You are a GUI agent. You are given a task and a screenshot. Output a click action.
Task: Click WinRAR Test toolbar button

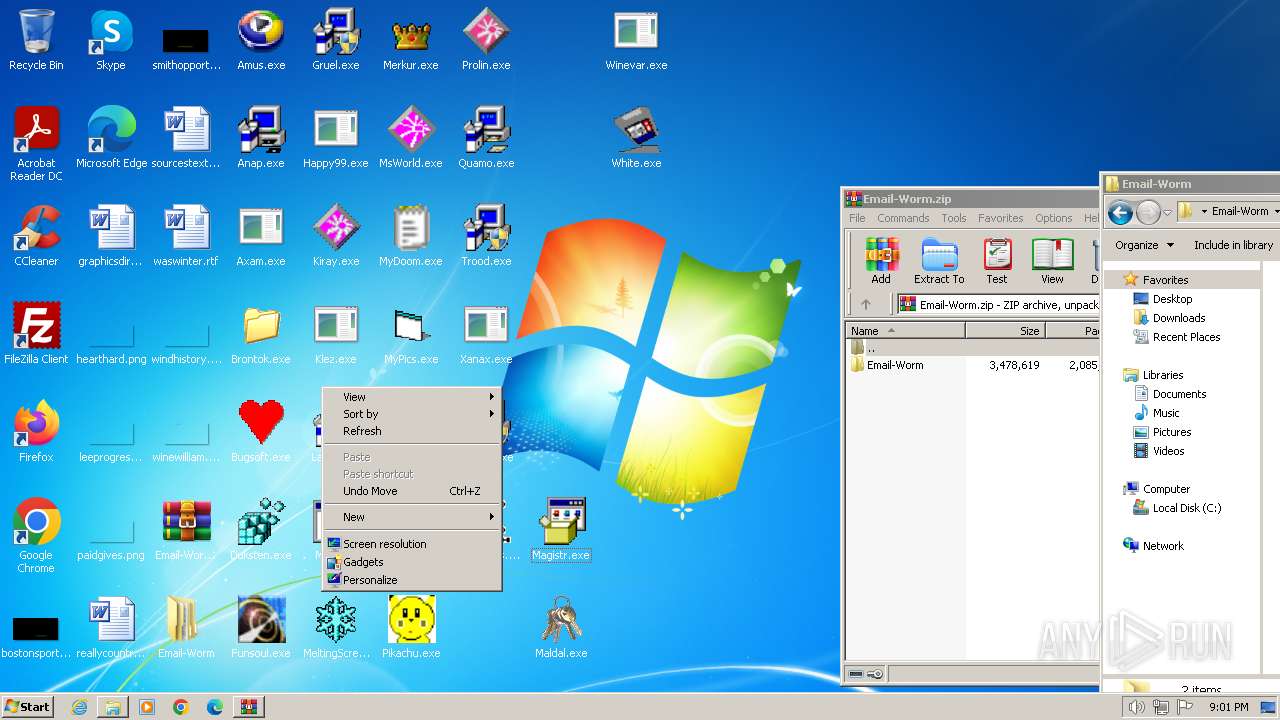(x=997, y=262)
